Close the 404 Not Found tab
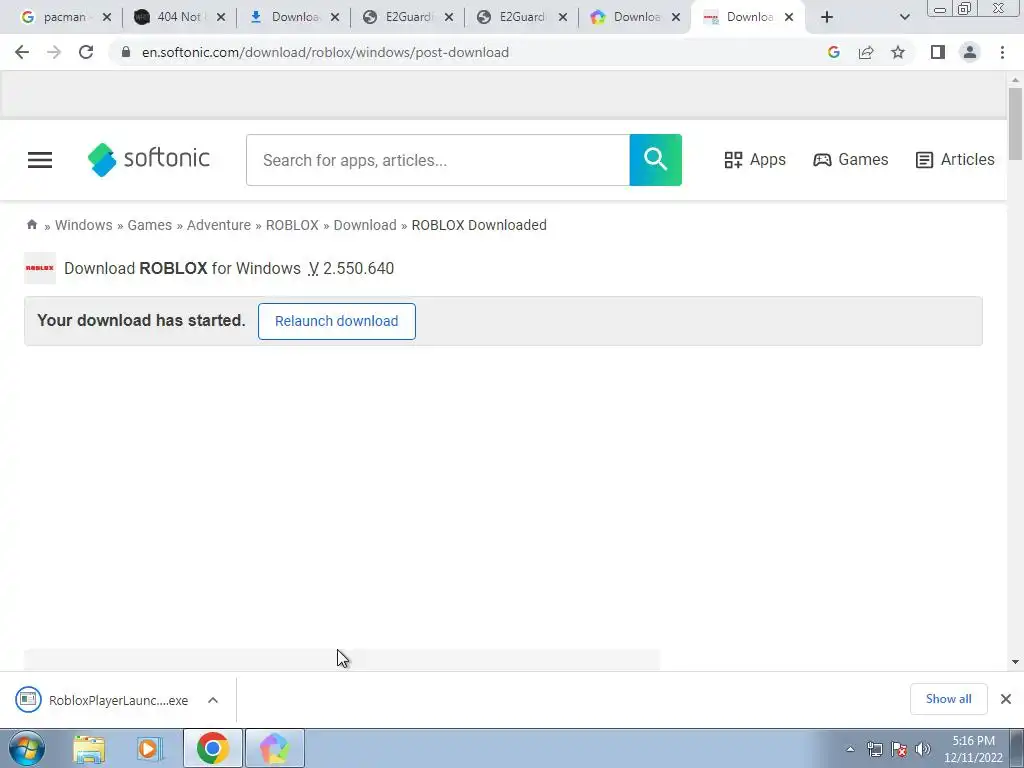Viewport: 1024px width, 768px height. 221,17
